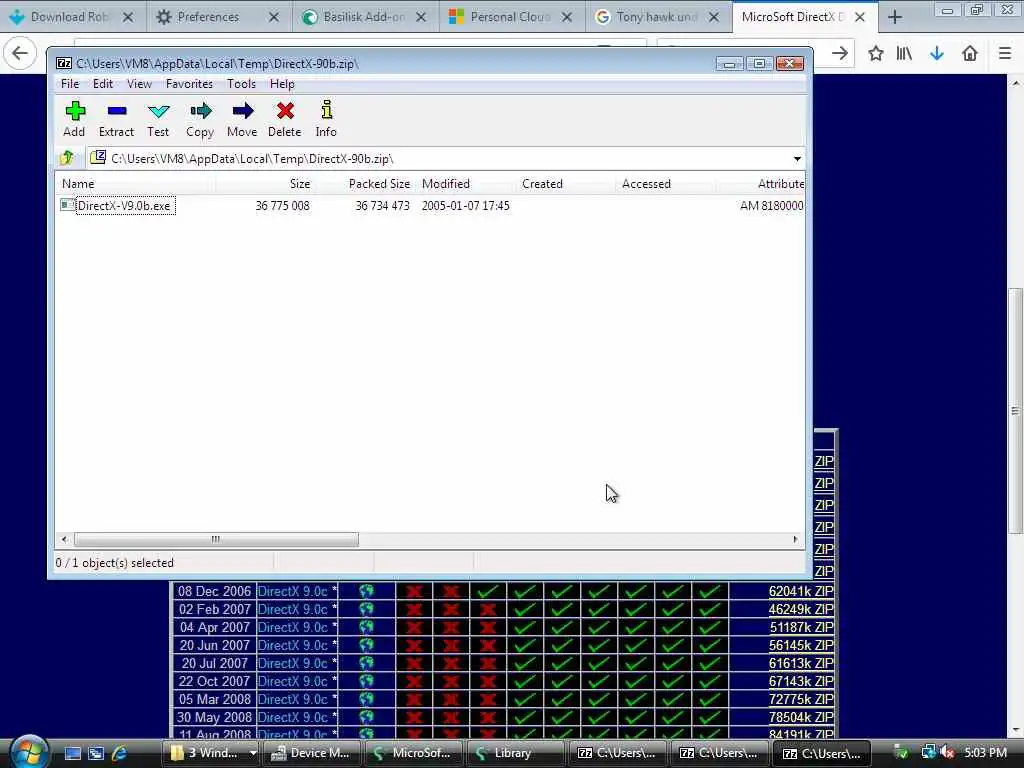Click the red Delete icon
The width and height of the screenshot is (1024, 768).
pos(285,118)
